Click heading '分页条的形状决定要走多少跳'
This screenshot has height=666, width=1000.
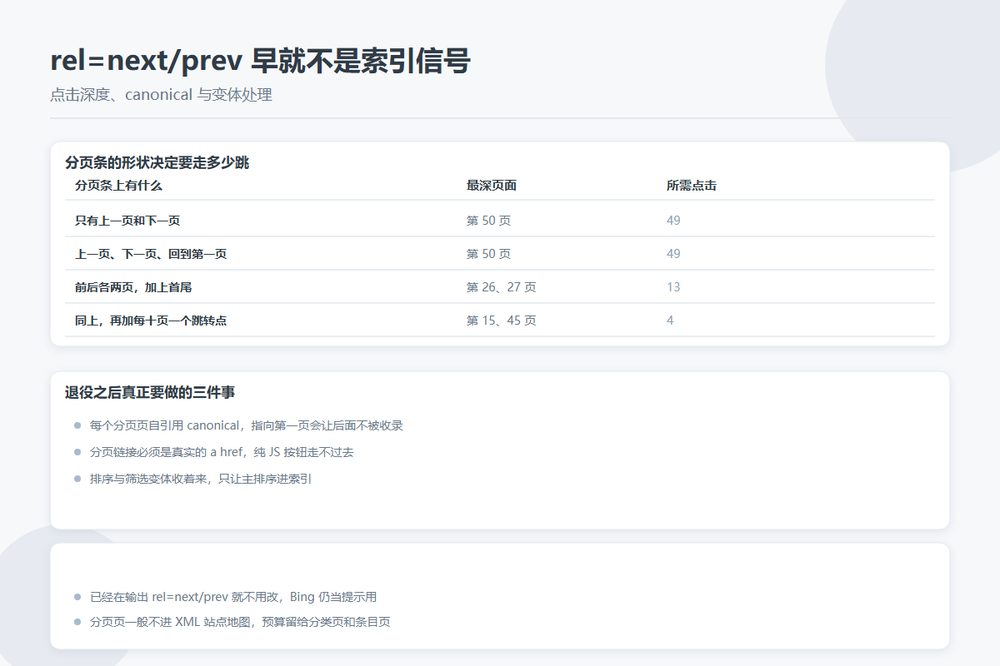click(x=157, y=163)
